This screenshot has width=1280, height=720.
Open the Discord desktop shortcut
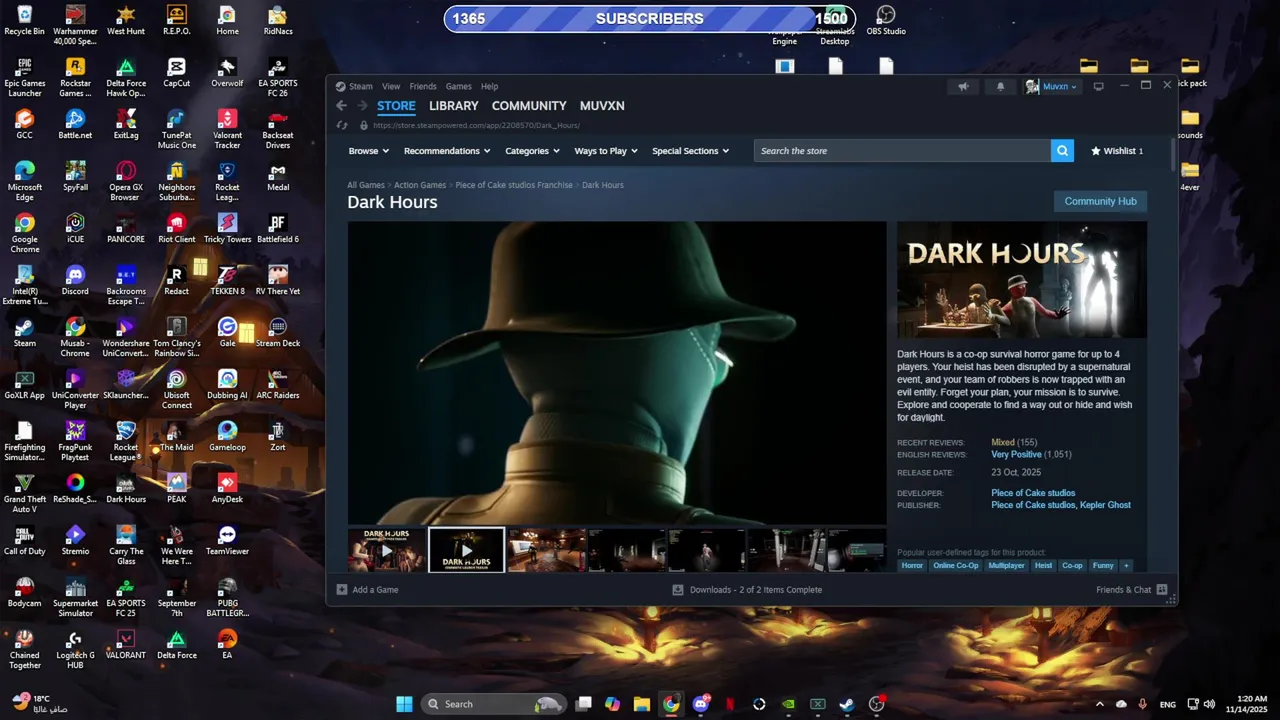pos(75,280)
